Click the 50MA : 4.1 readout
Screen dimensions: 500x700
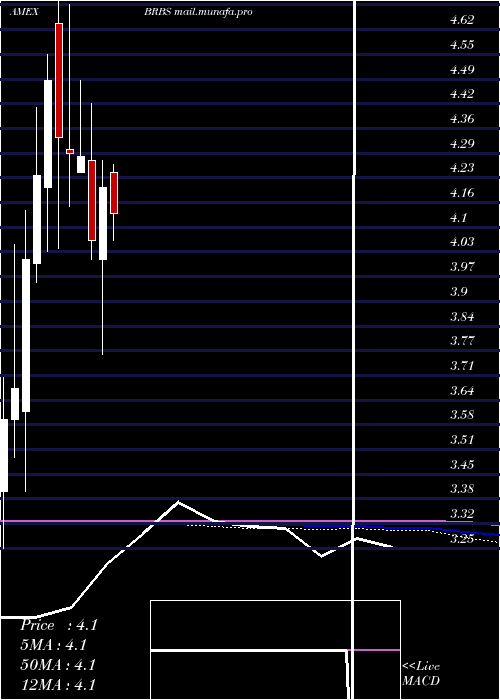58,665
